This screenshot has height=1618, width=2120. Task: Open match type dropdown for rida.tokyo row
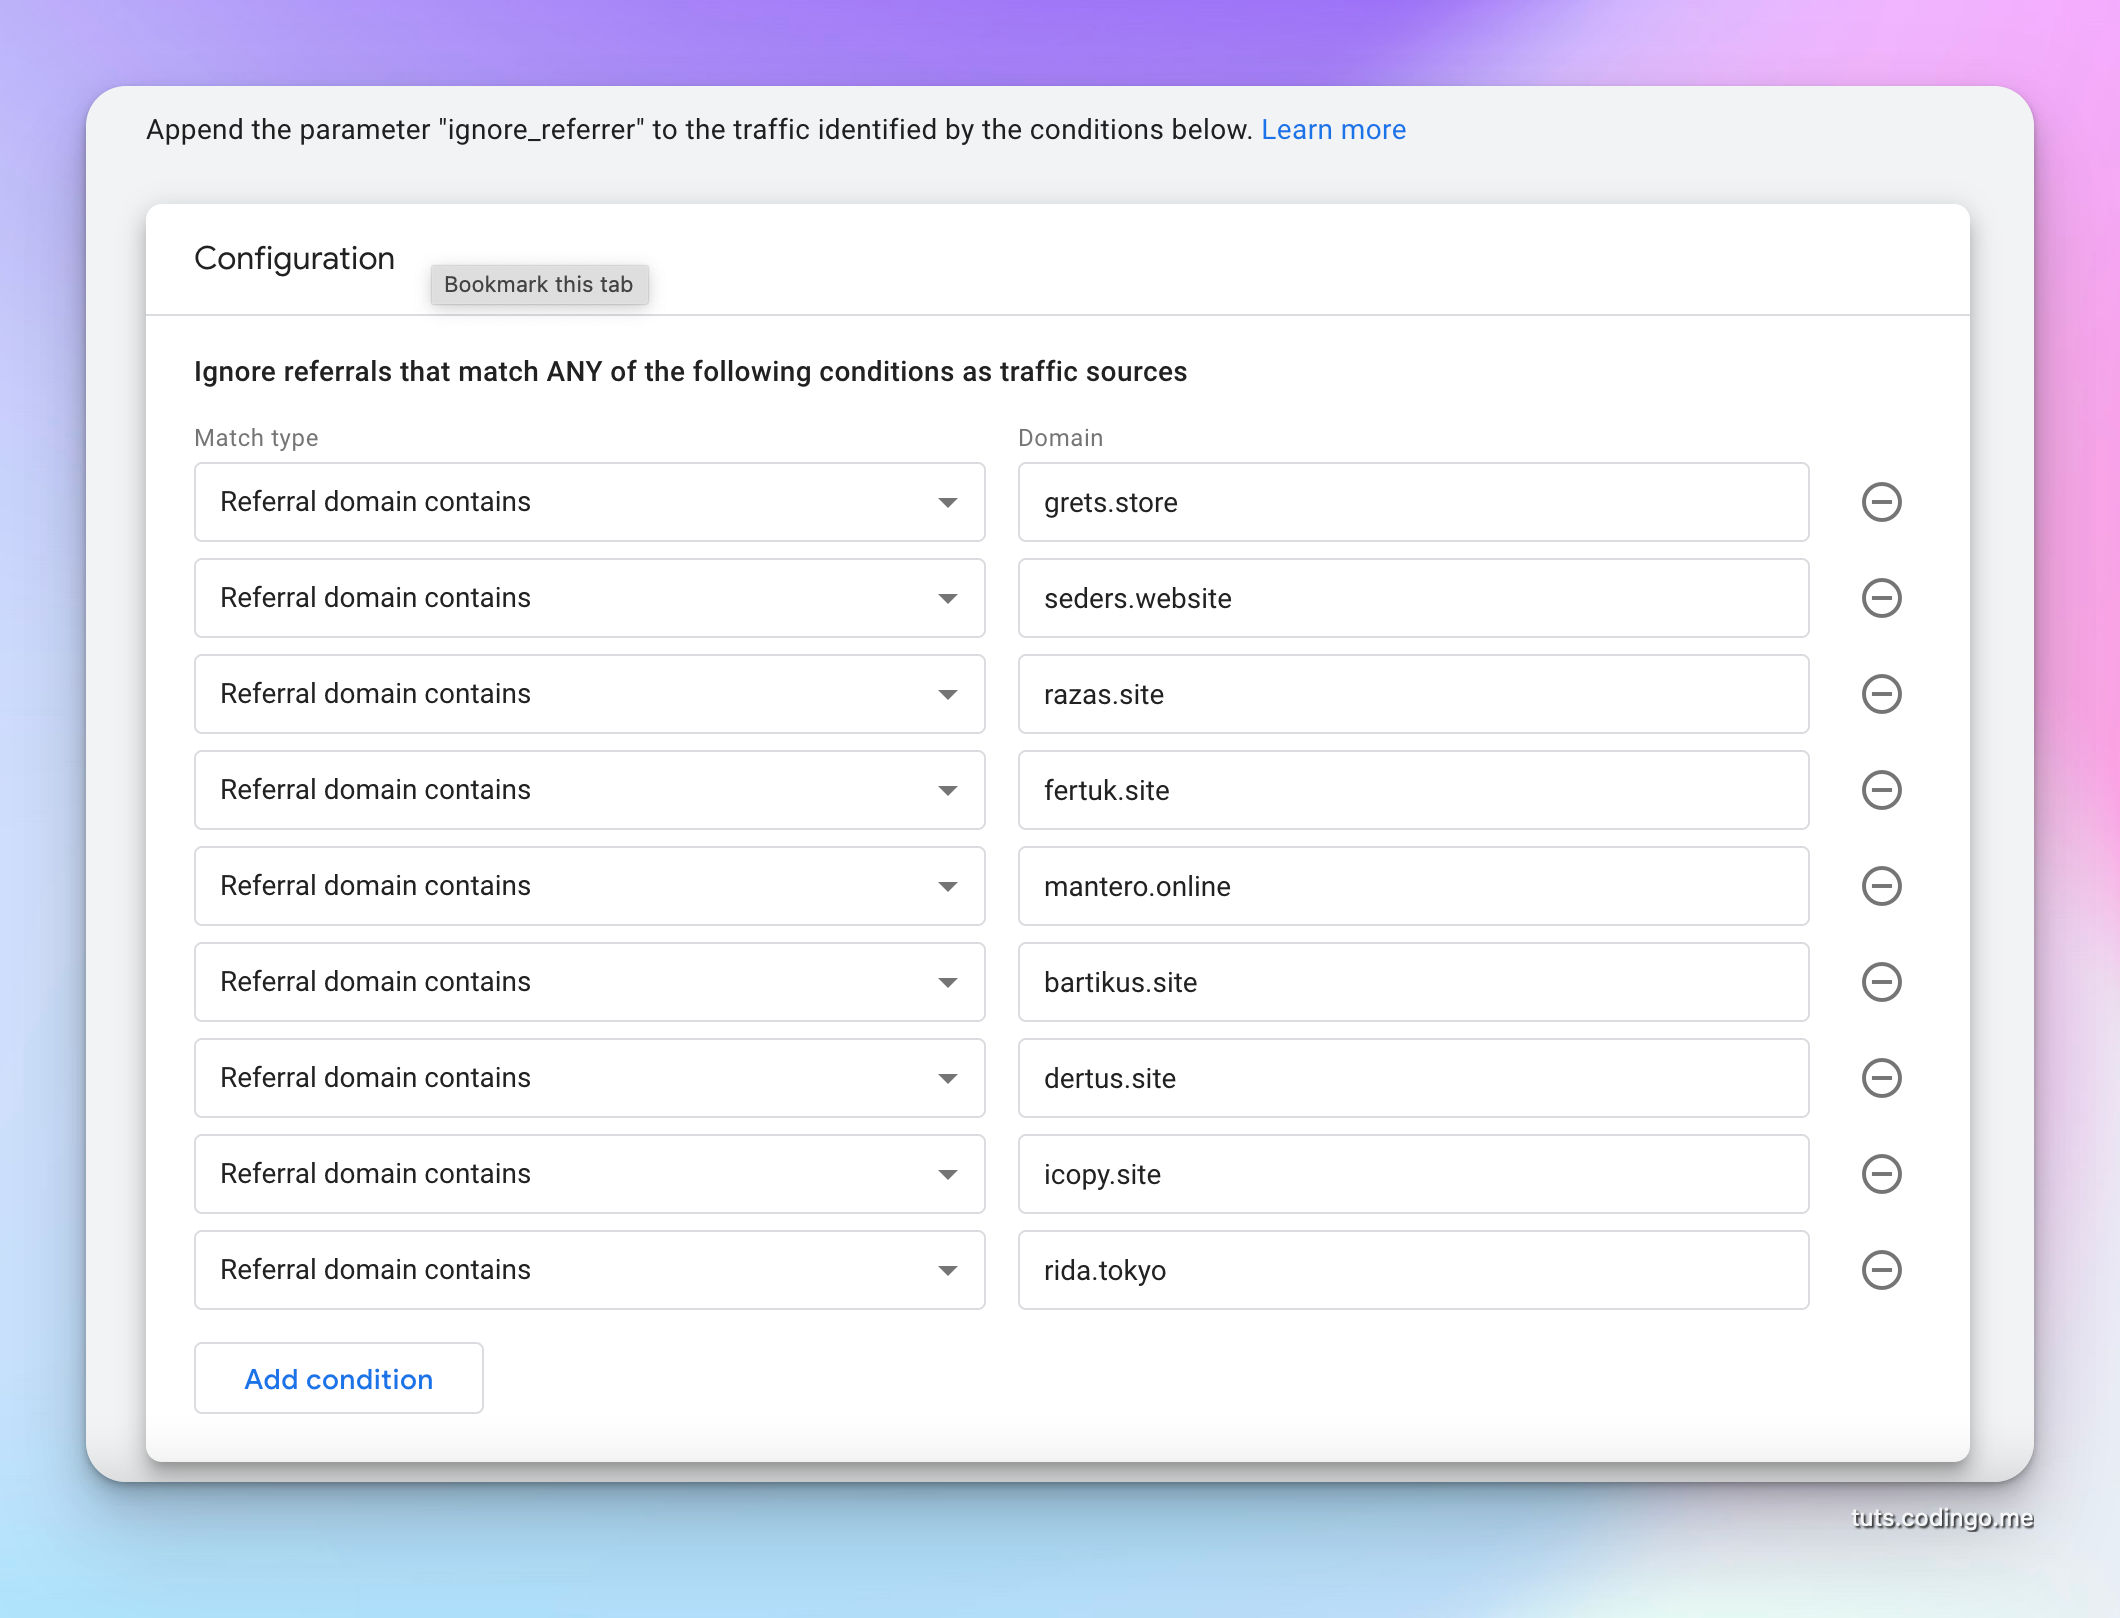(x=590, y=1270)
